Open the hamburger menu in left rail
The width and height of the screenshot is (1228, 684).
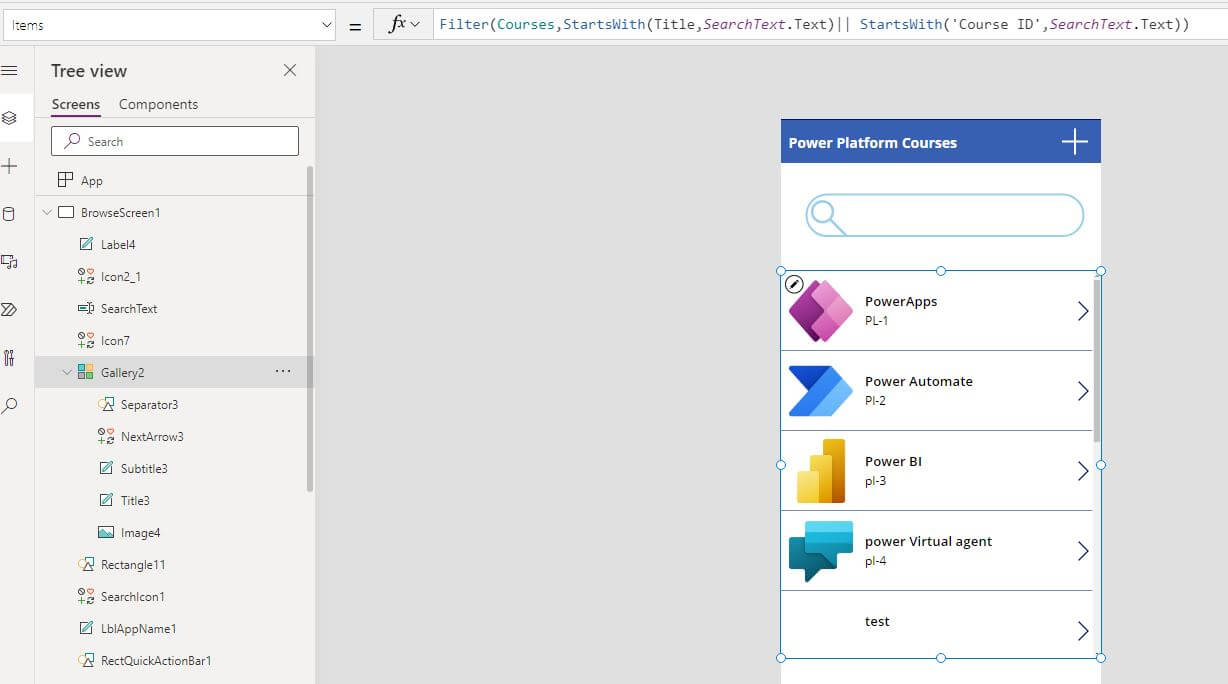click(x=10, y=71)
